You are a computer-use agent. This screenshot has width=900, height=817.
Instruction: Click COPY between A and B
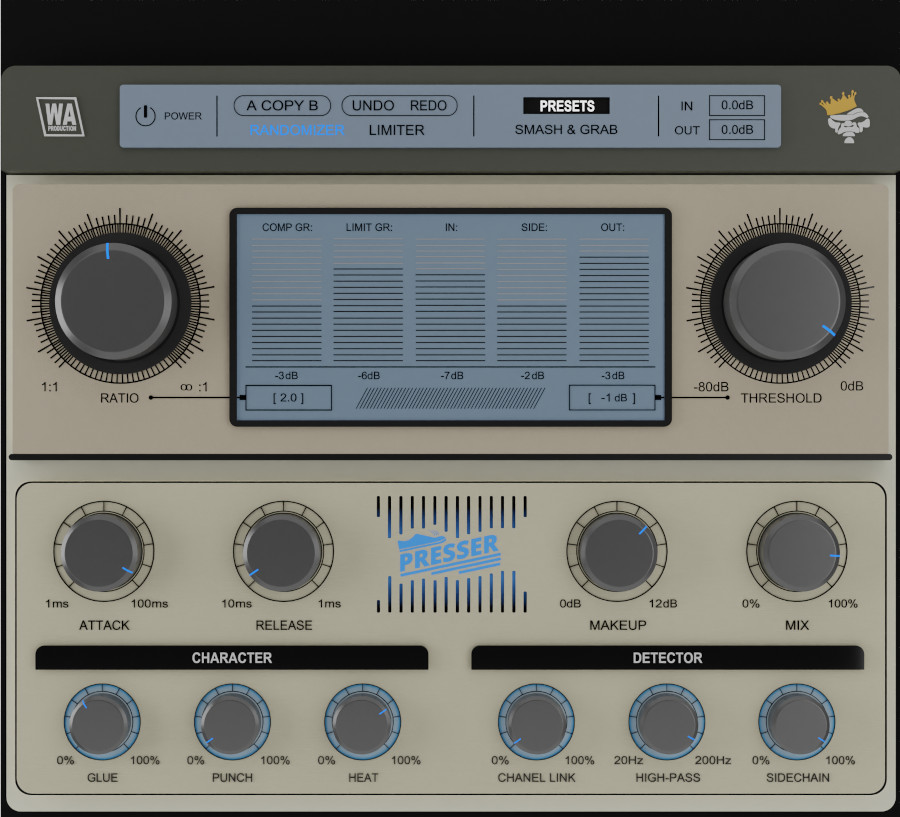(x=282, y=106)
